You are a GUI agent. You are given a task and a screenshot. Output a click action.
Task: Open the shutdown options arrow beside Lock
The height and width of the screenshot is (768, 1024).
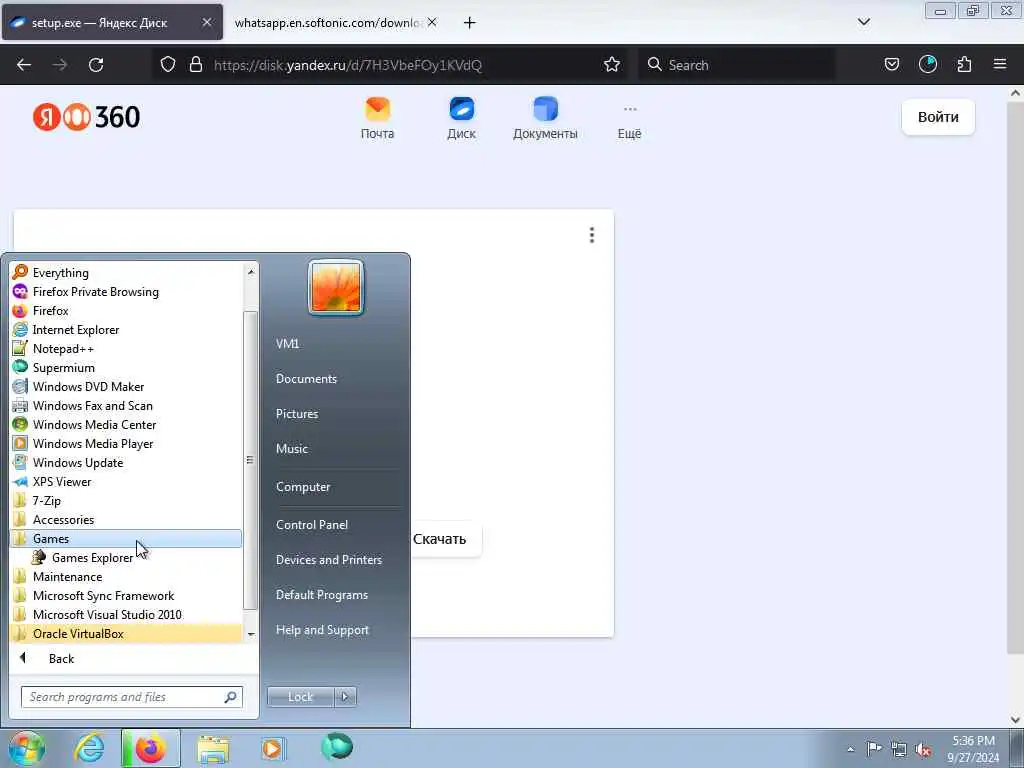[345, 697]
